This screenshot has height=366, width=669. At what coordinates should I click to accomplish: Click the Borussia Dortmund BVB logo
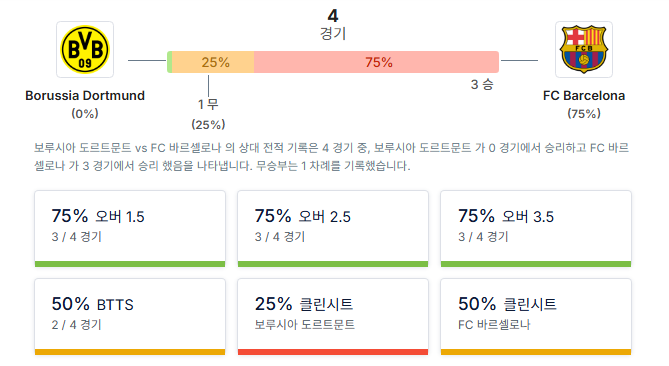coord(85,49)
